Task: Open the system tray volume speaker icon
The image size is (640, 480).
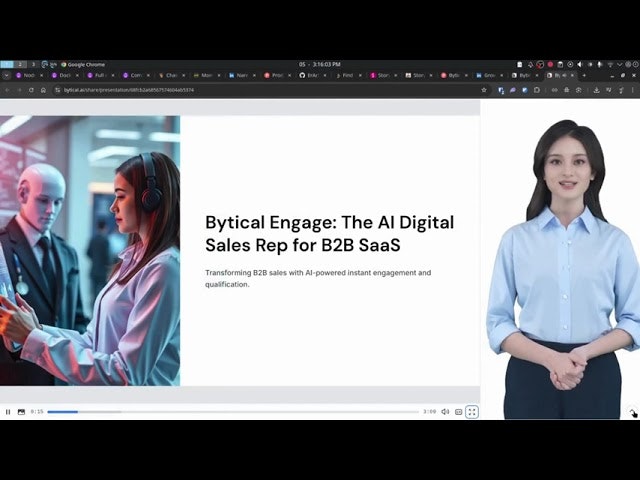Action: (580, 64)
